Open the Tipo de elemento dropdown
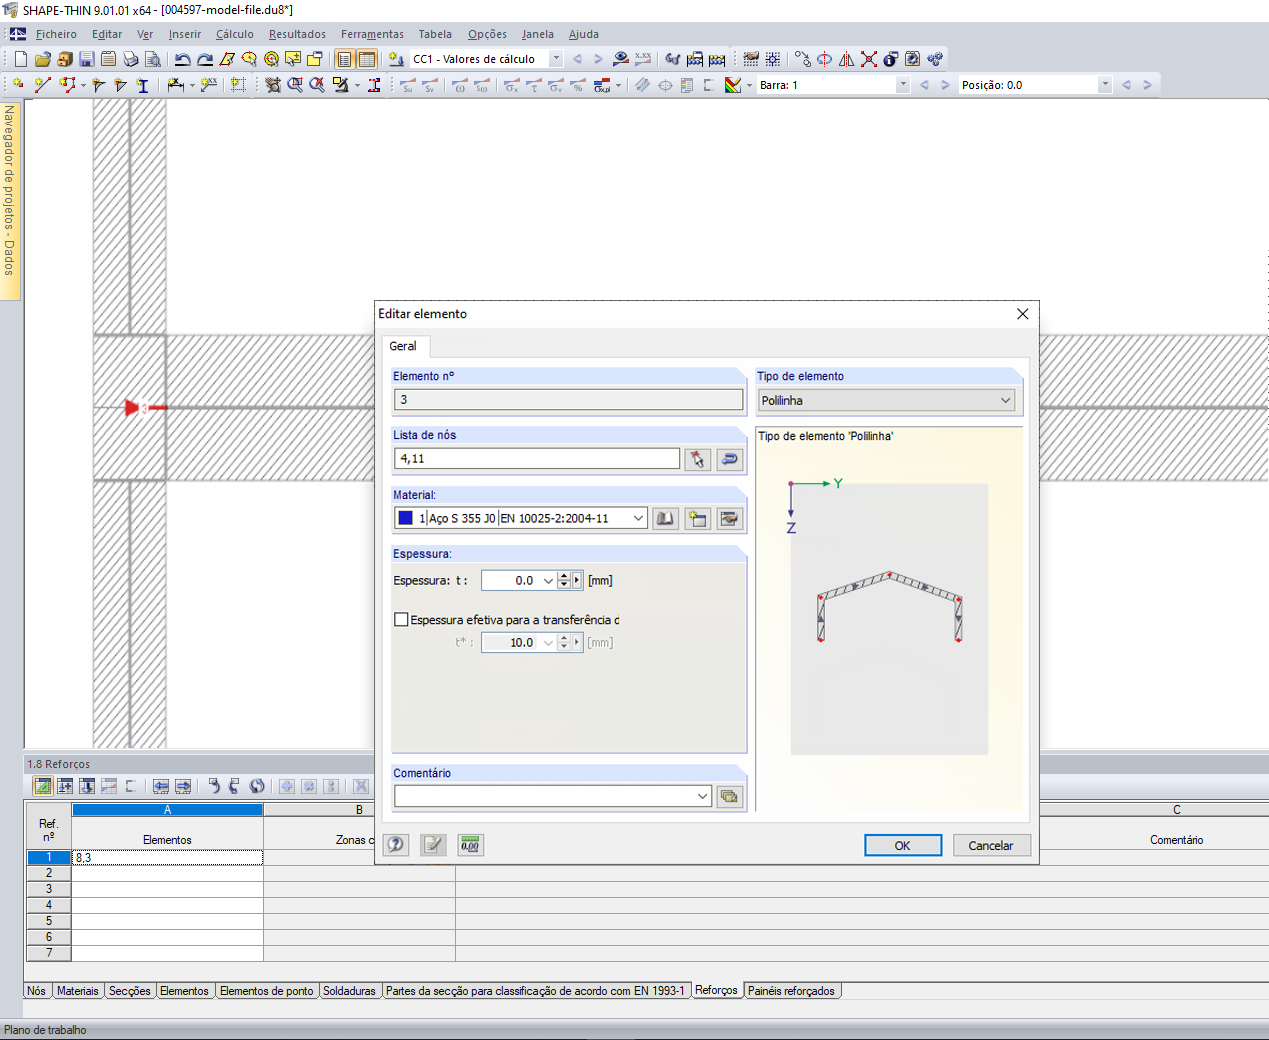Viewport: 1269px width, 1040px height. [1006, 400]
